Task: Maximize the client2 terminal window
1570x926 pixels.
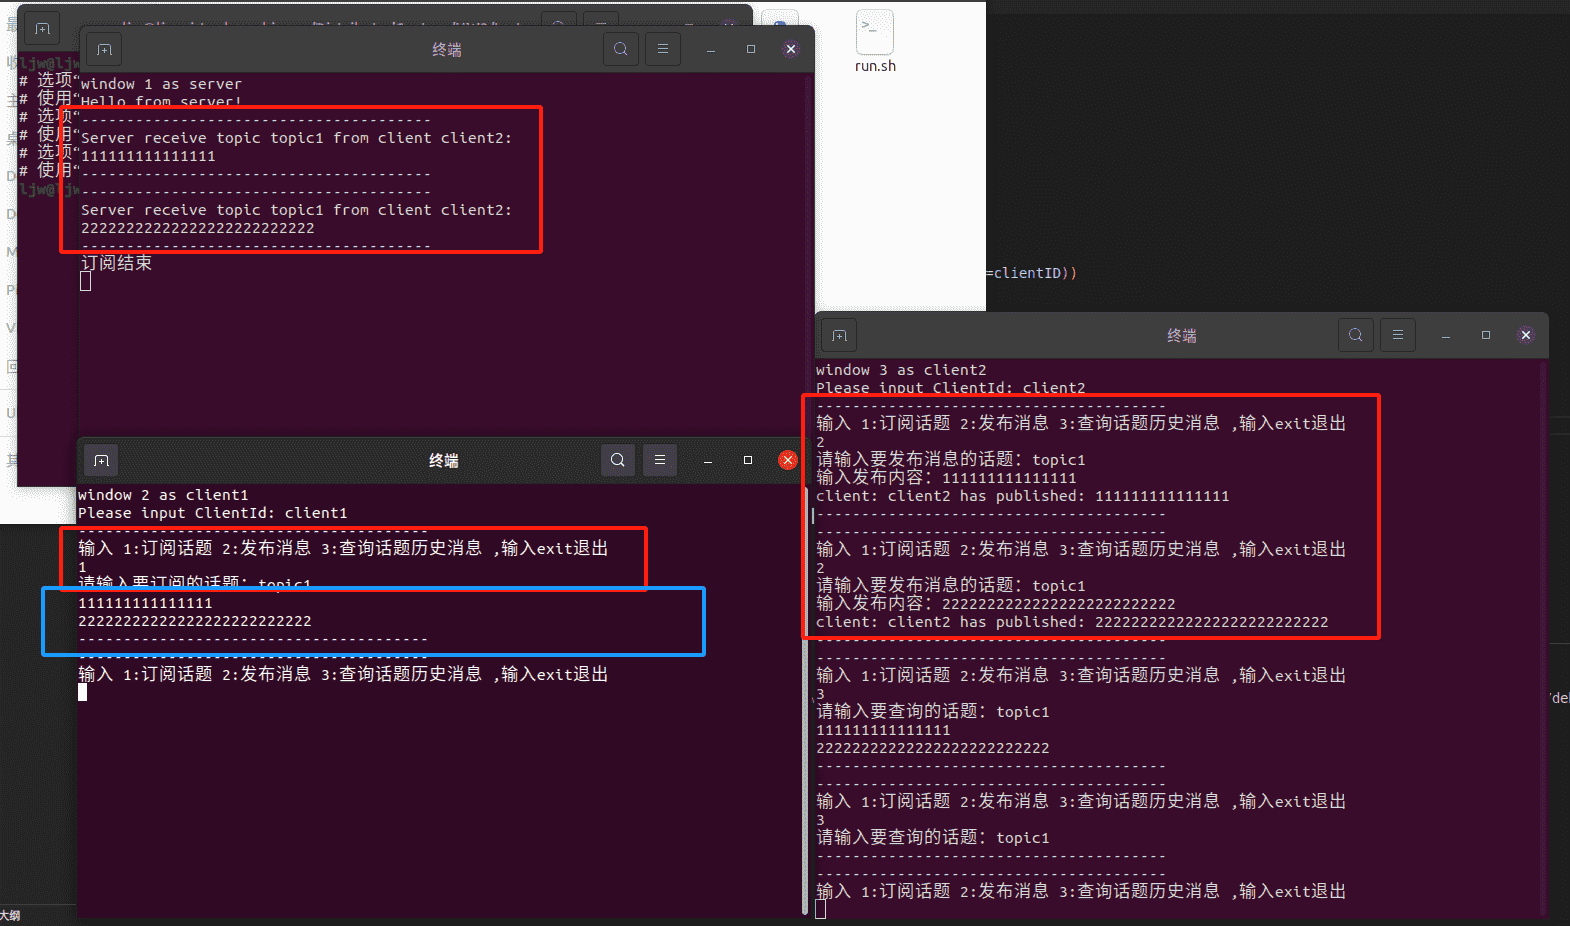Action: 1486,335
